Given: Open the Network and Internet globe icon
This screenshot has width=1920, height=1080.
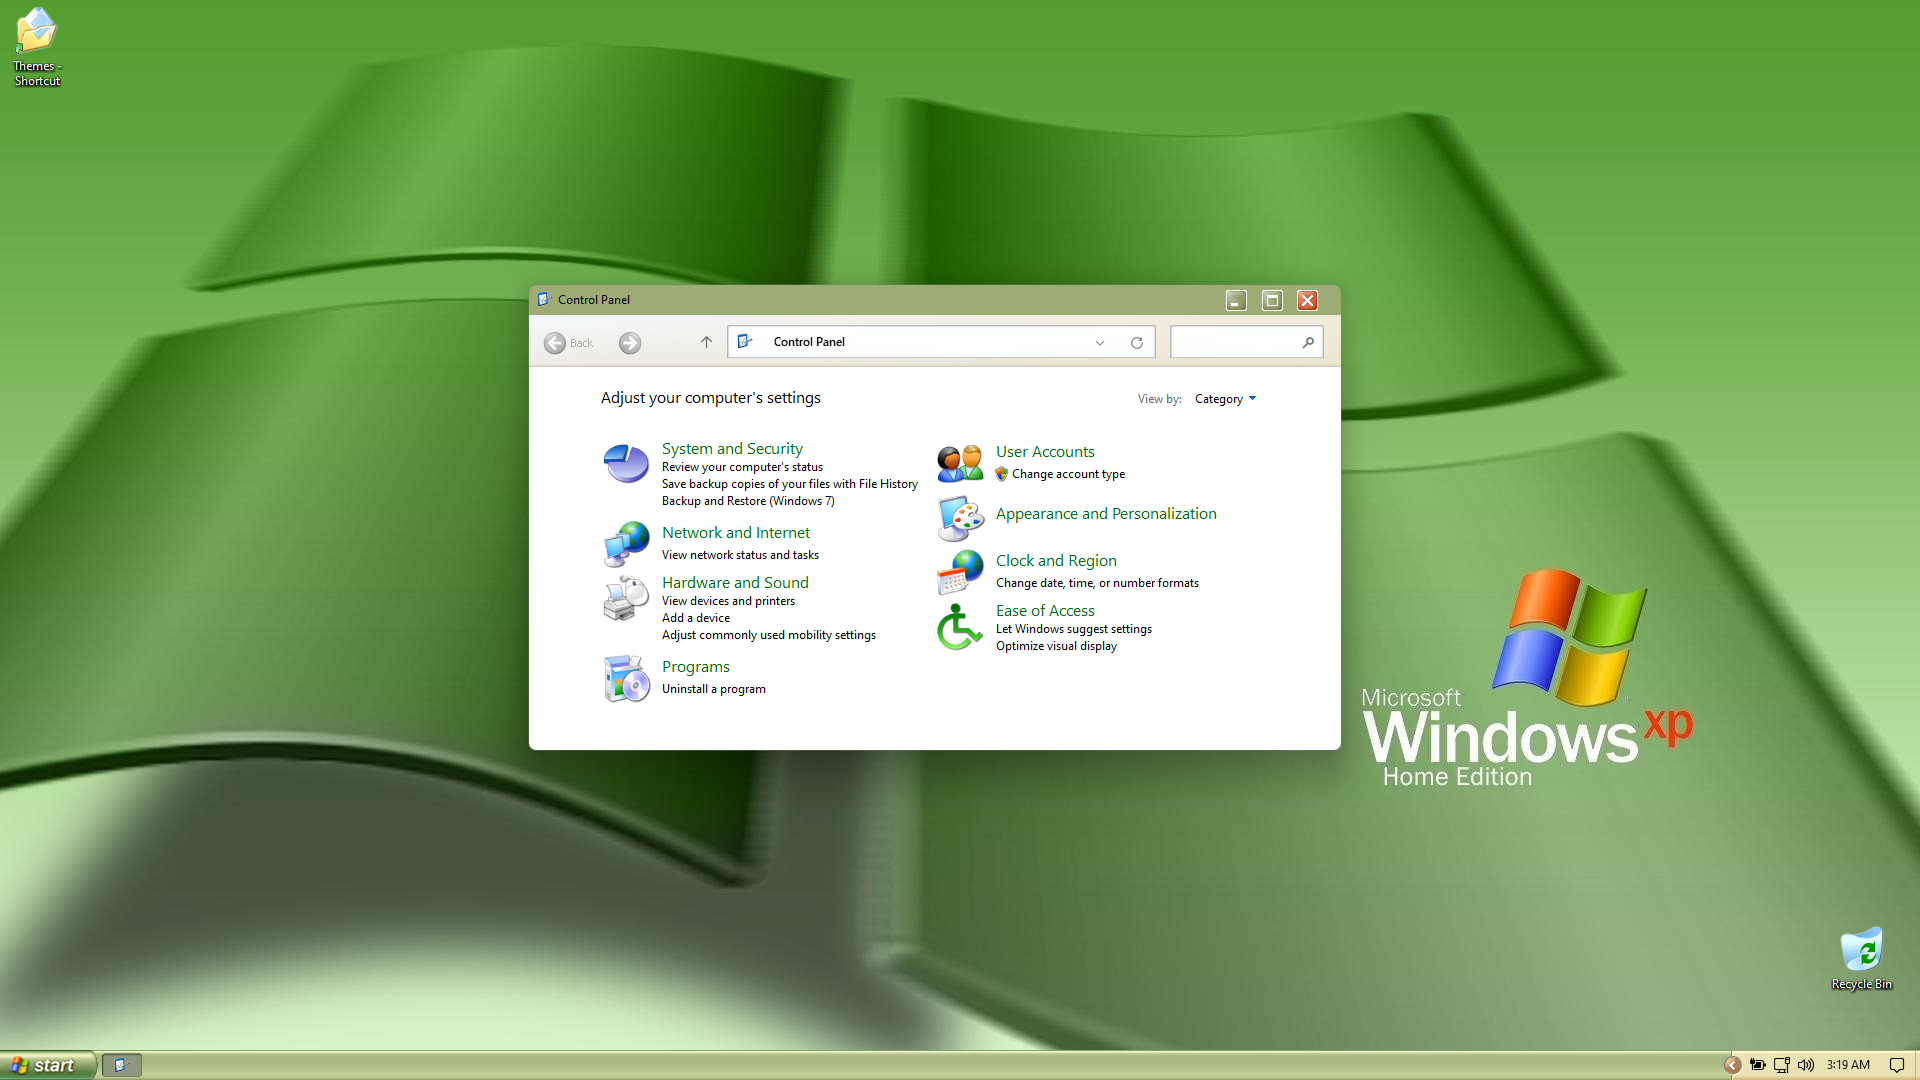Looking at the screenshot, I should click(627, 544).
